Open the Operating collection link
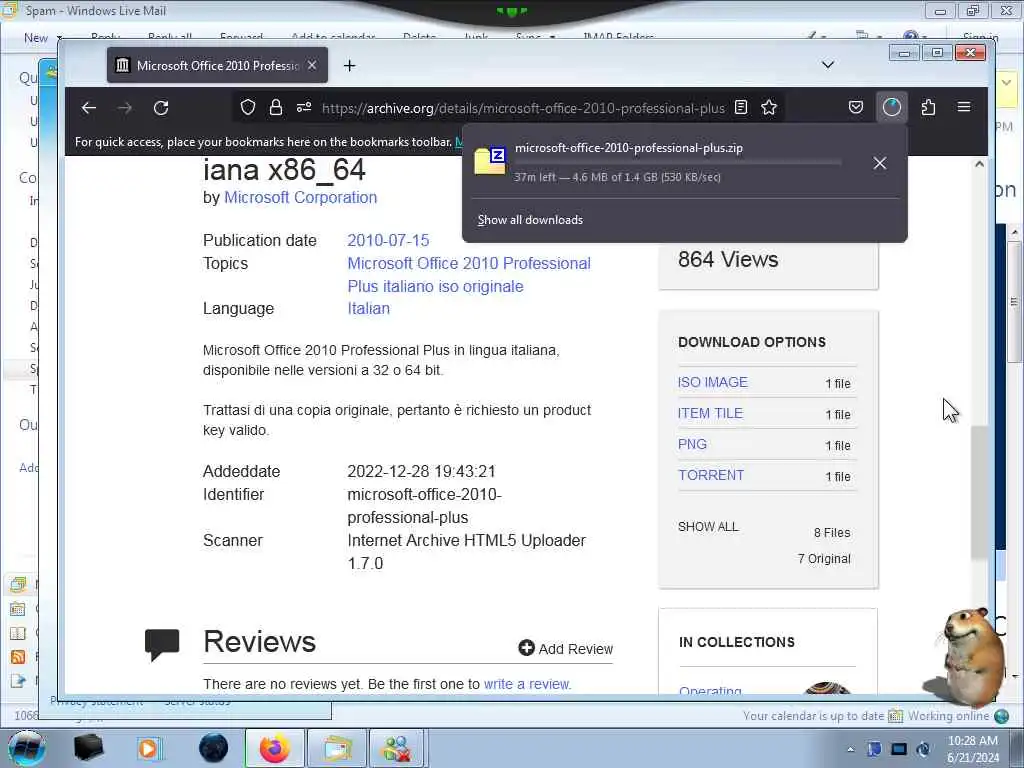This screenshot has width=1024, height=768. 710,690
